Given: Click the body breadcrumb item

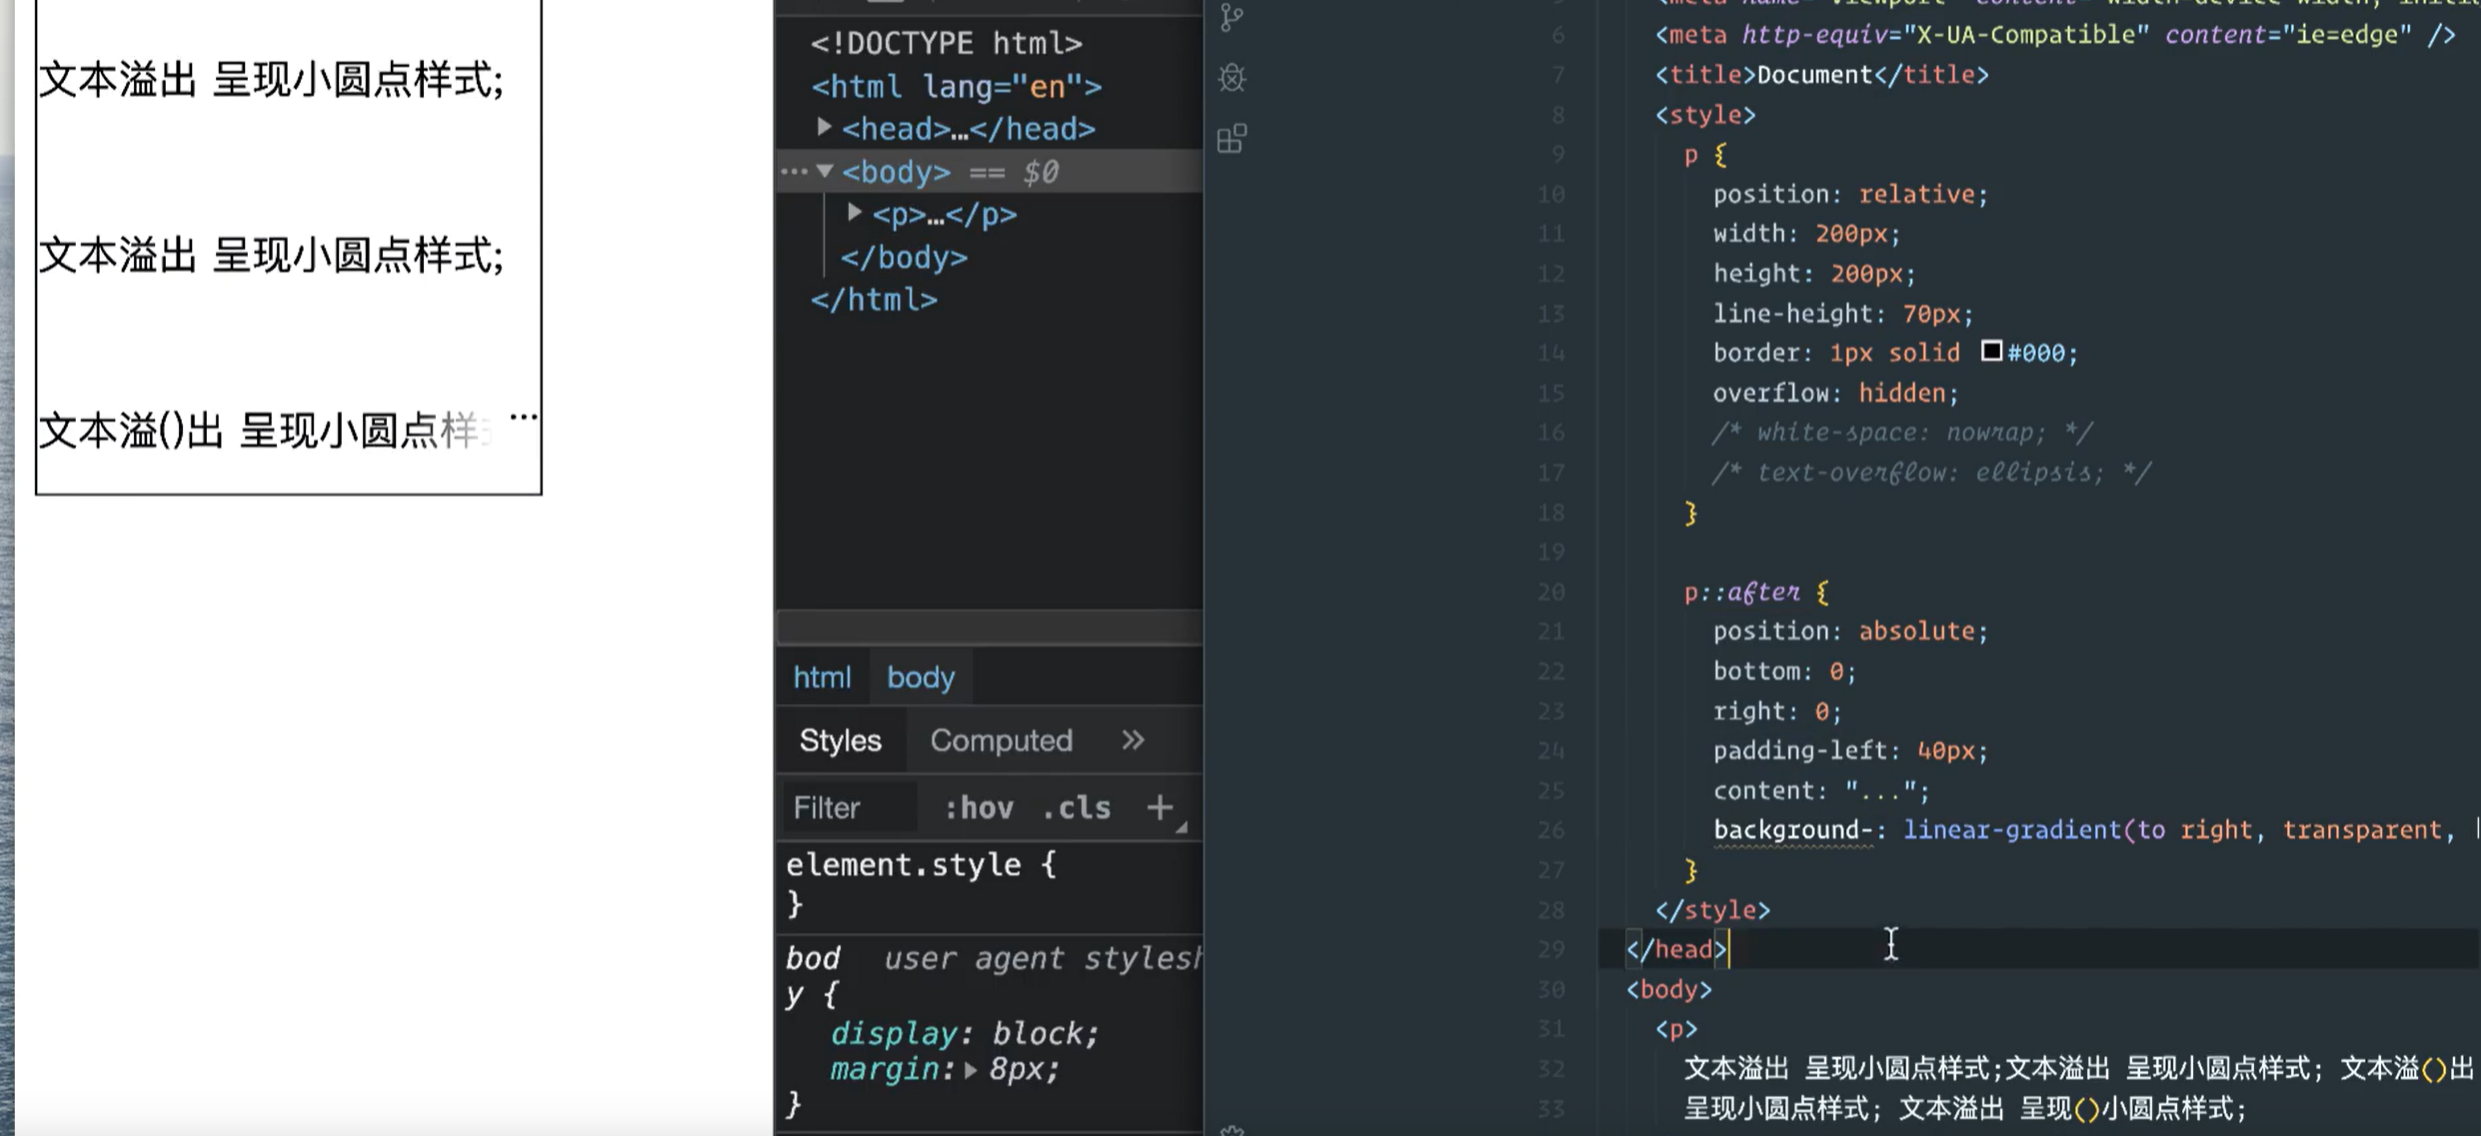Looking at the screenshot, I should coord(920,677).
